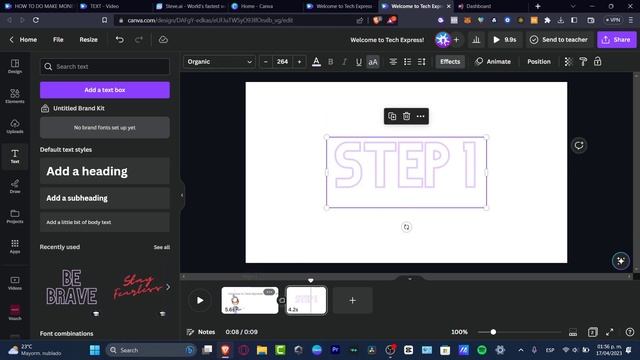This screenshot has width=640, height=360.
Task: Select the first page thumbnail in timeline
Action: tap(250, 300)
